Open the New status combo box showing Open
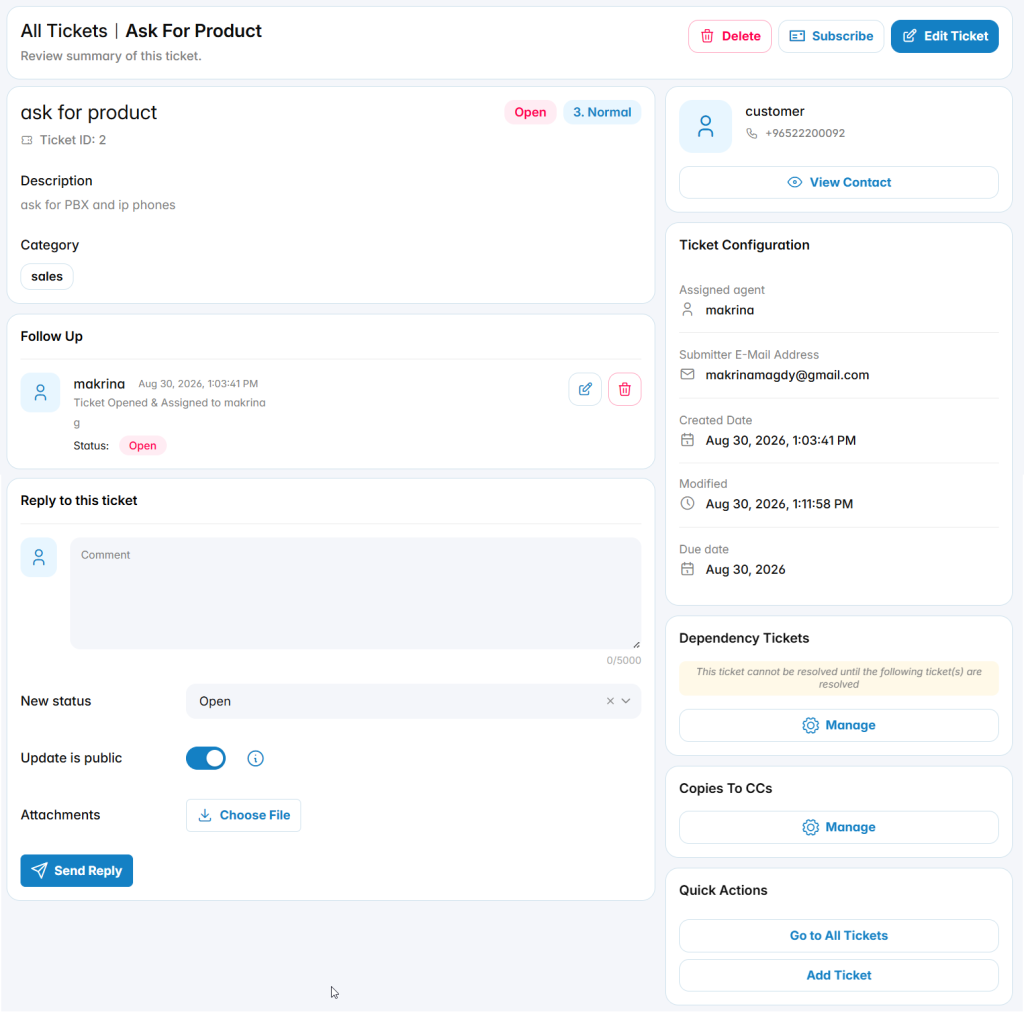The height and width of the screenshot is (1012, 1024). pyautogui.click(x=413, y=701)
